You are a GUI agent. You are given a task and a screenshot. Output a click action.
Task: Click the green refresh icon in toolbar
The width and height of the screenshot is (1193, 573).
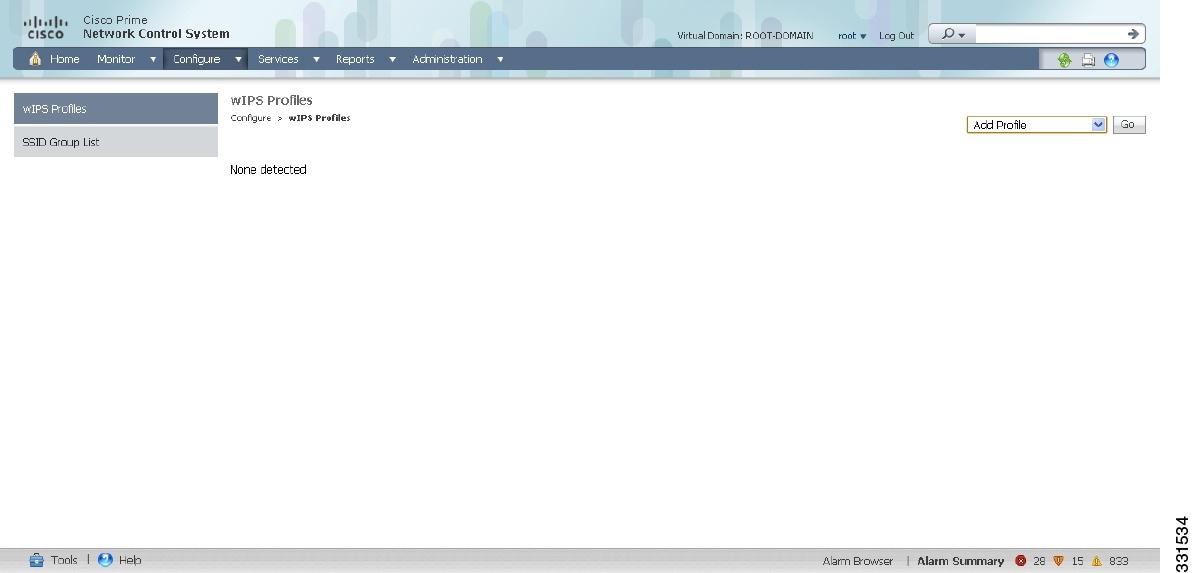click(x=1064, y=60)
